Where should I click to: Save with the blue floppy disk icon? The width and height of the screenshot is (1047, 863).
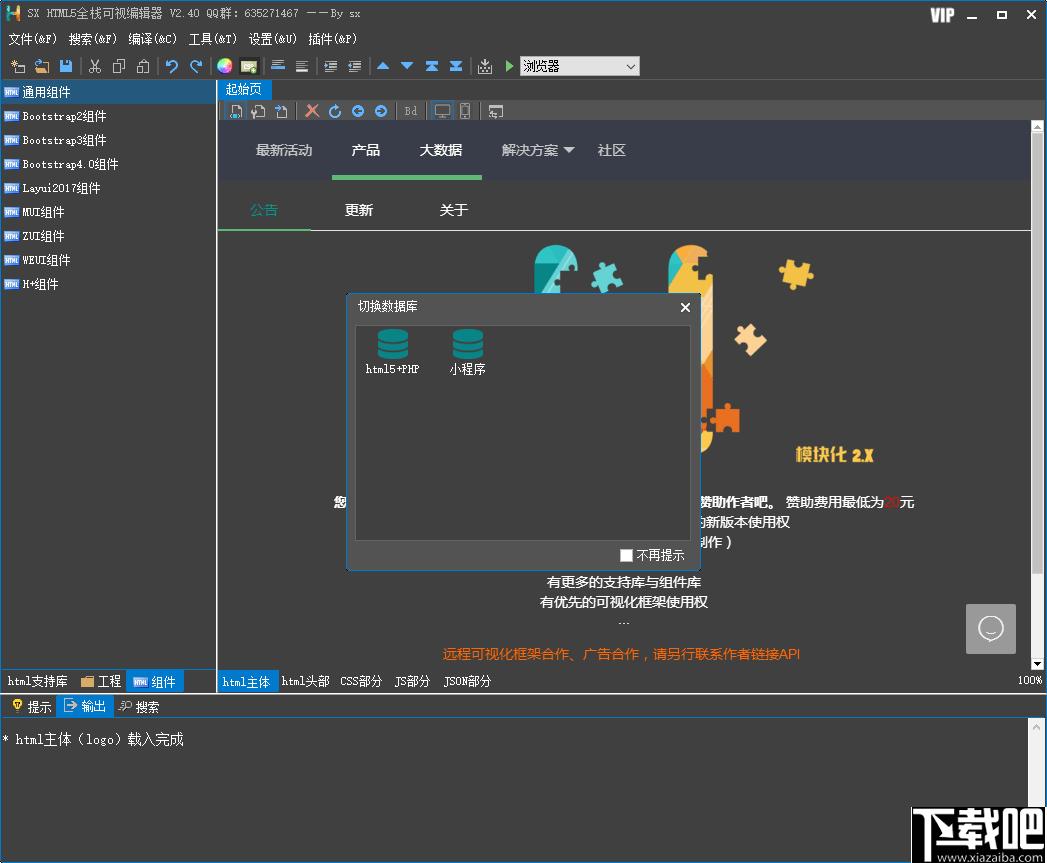[65, 66]
